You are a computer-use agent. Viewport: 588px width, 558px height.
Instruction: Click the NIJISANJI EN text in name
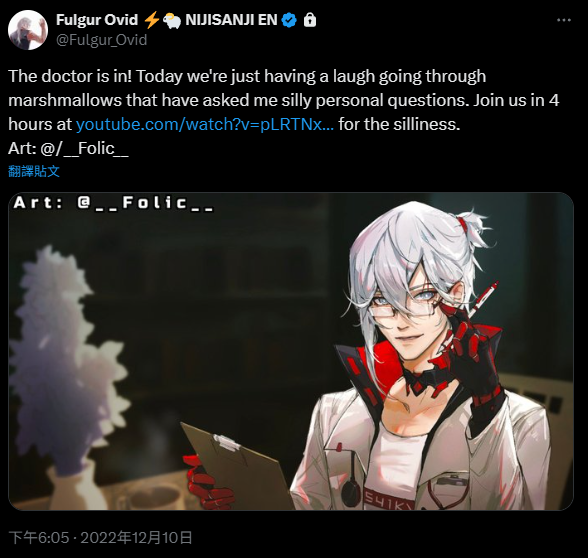(231, 20)
